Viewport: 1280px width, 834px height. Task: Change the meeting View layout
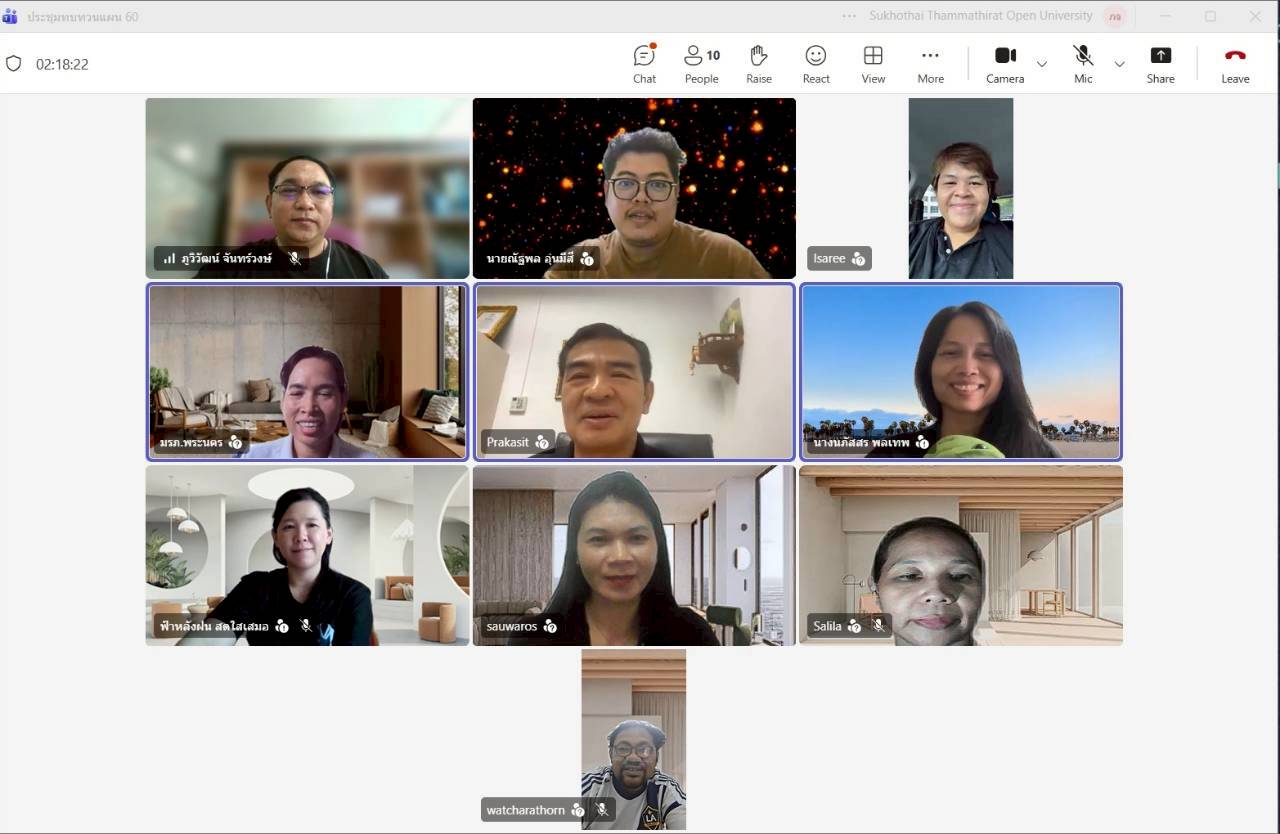click(873, 64)
